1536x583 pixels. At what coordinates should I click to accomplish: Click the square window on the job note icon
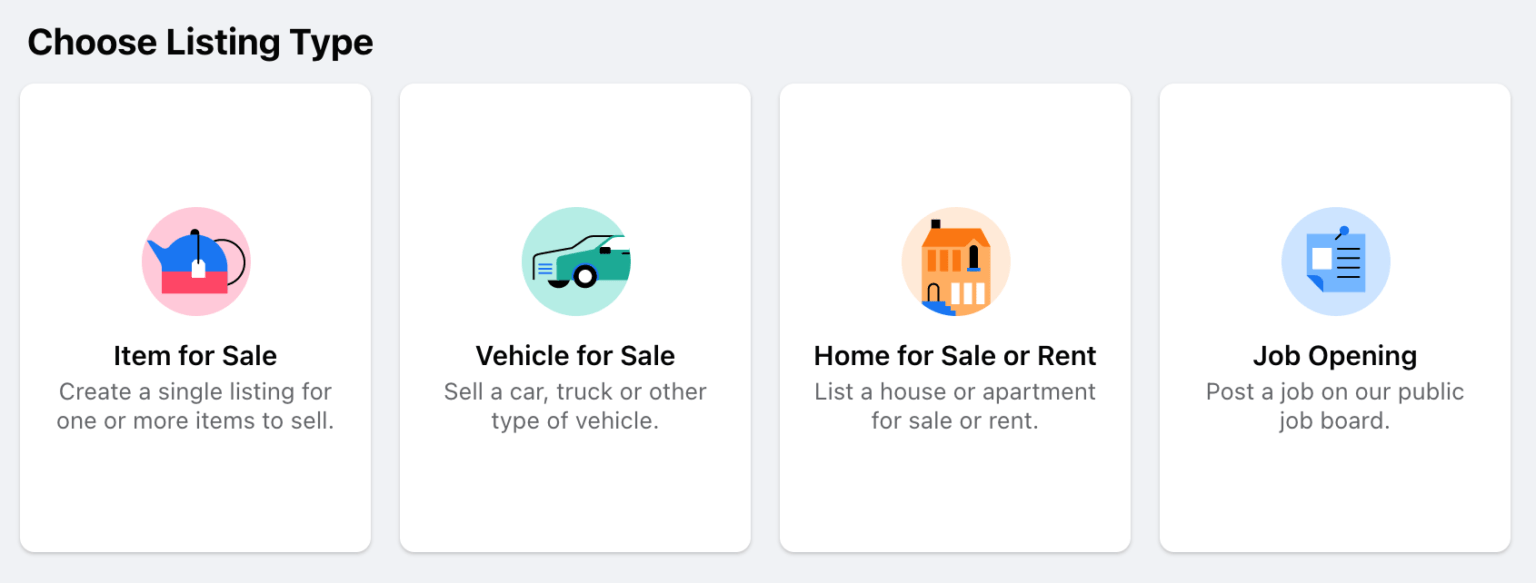click(x=1322, y=258)
